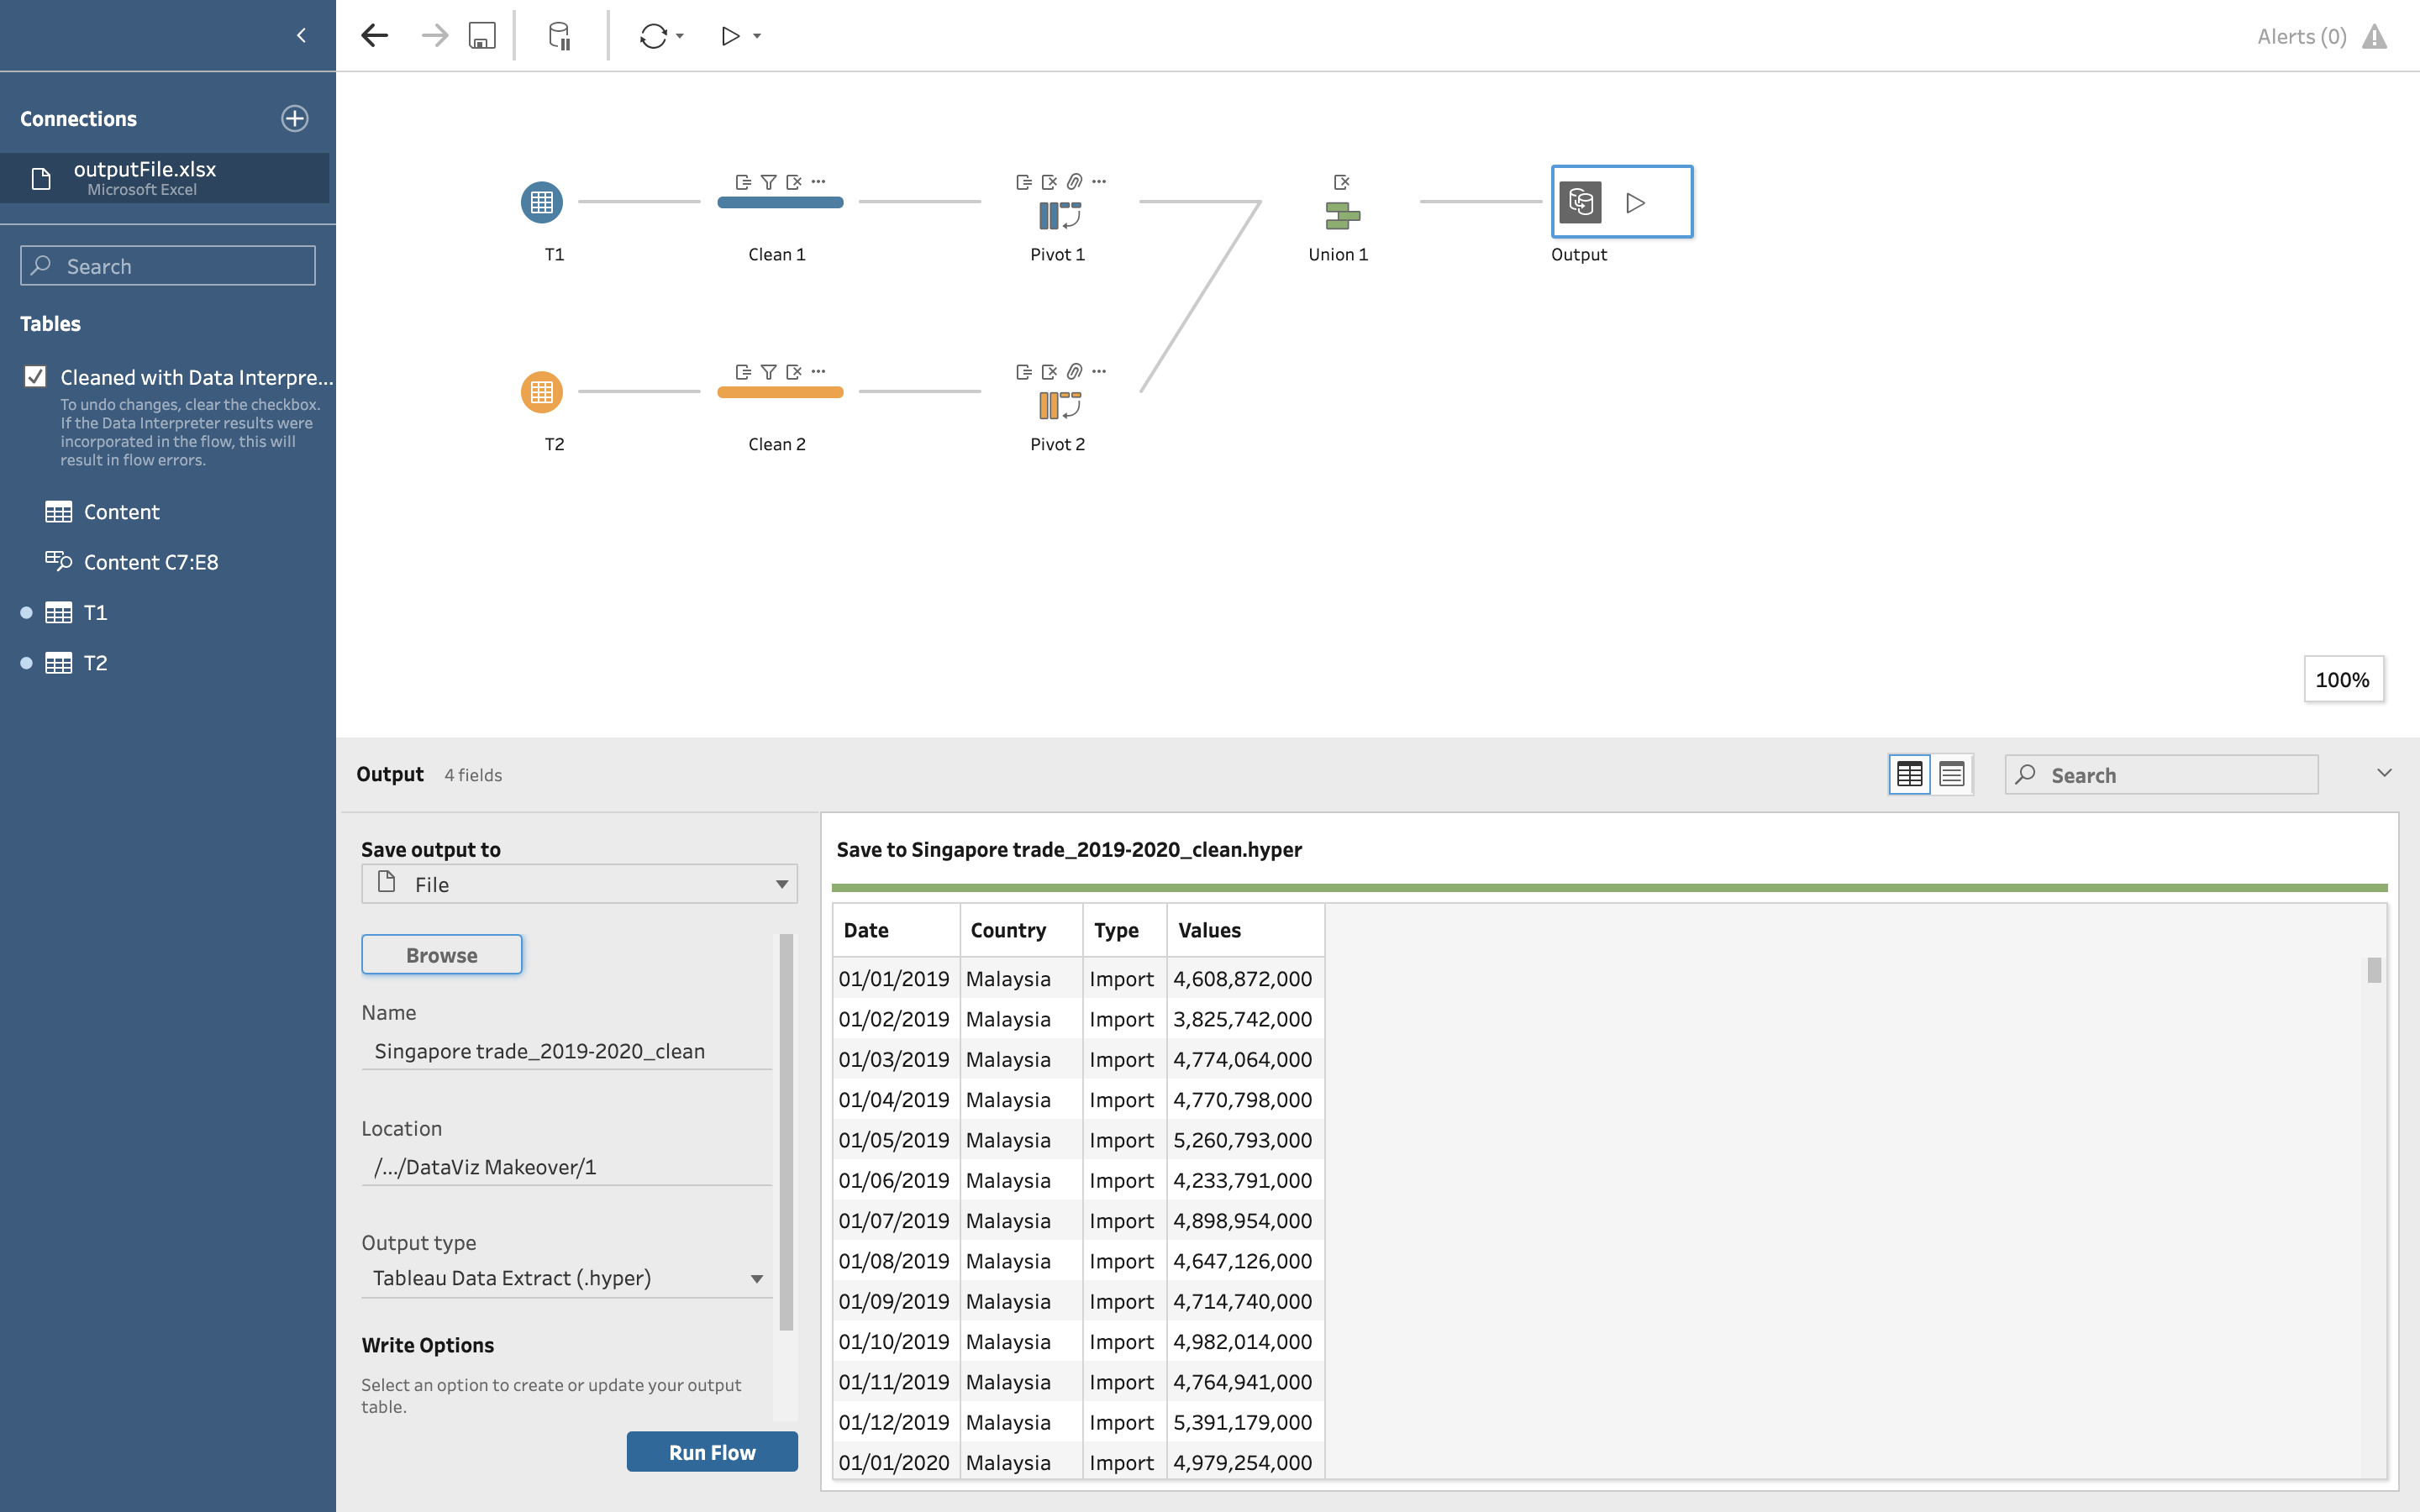The image size is (2420, 1512).
Task: Click the Run Flow button
Action: coord(712,1452)
